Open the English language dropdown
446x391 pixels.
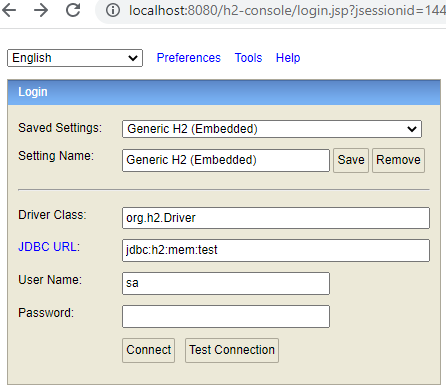coord(75,58)
